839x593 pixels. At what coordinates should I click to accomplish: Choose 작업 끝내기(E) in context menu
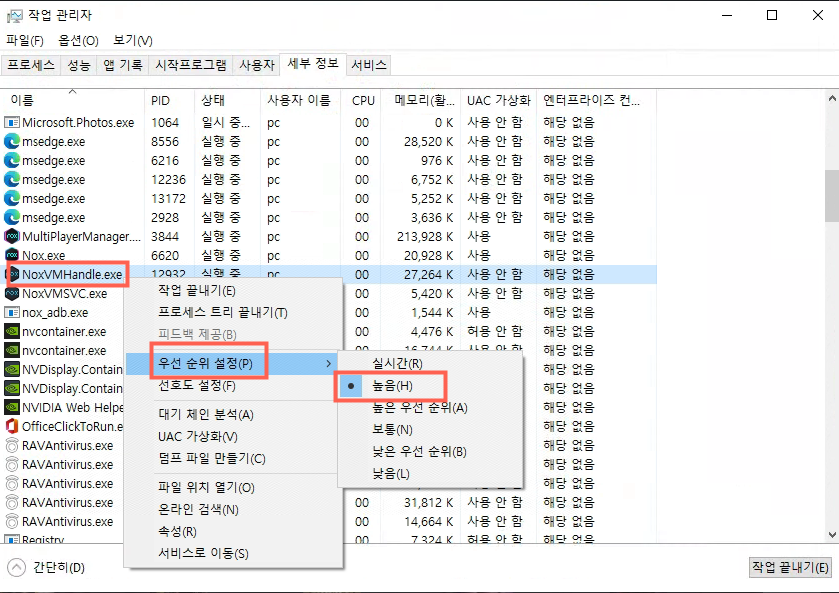[x=197, y=291]
